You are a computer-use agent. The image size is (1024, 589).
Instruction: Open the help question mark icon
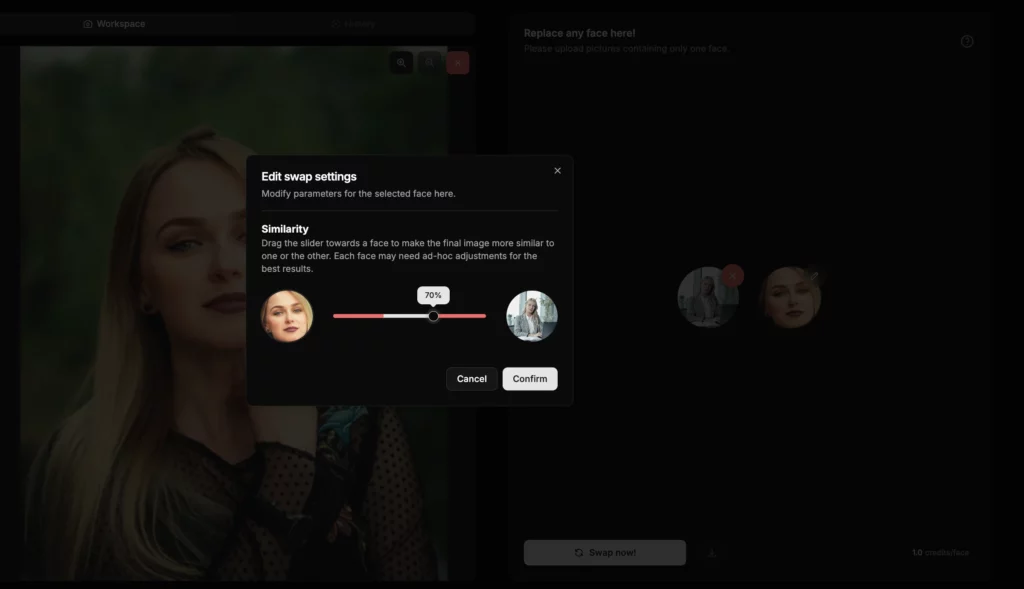pyautogui.click(x=967, y=42)
